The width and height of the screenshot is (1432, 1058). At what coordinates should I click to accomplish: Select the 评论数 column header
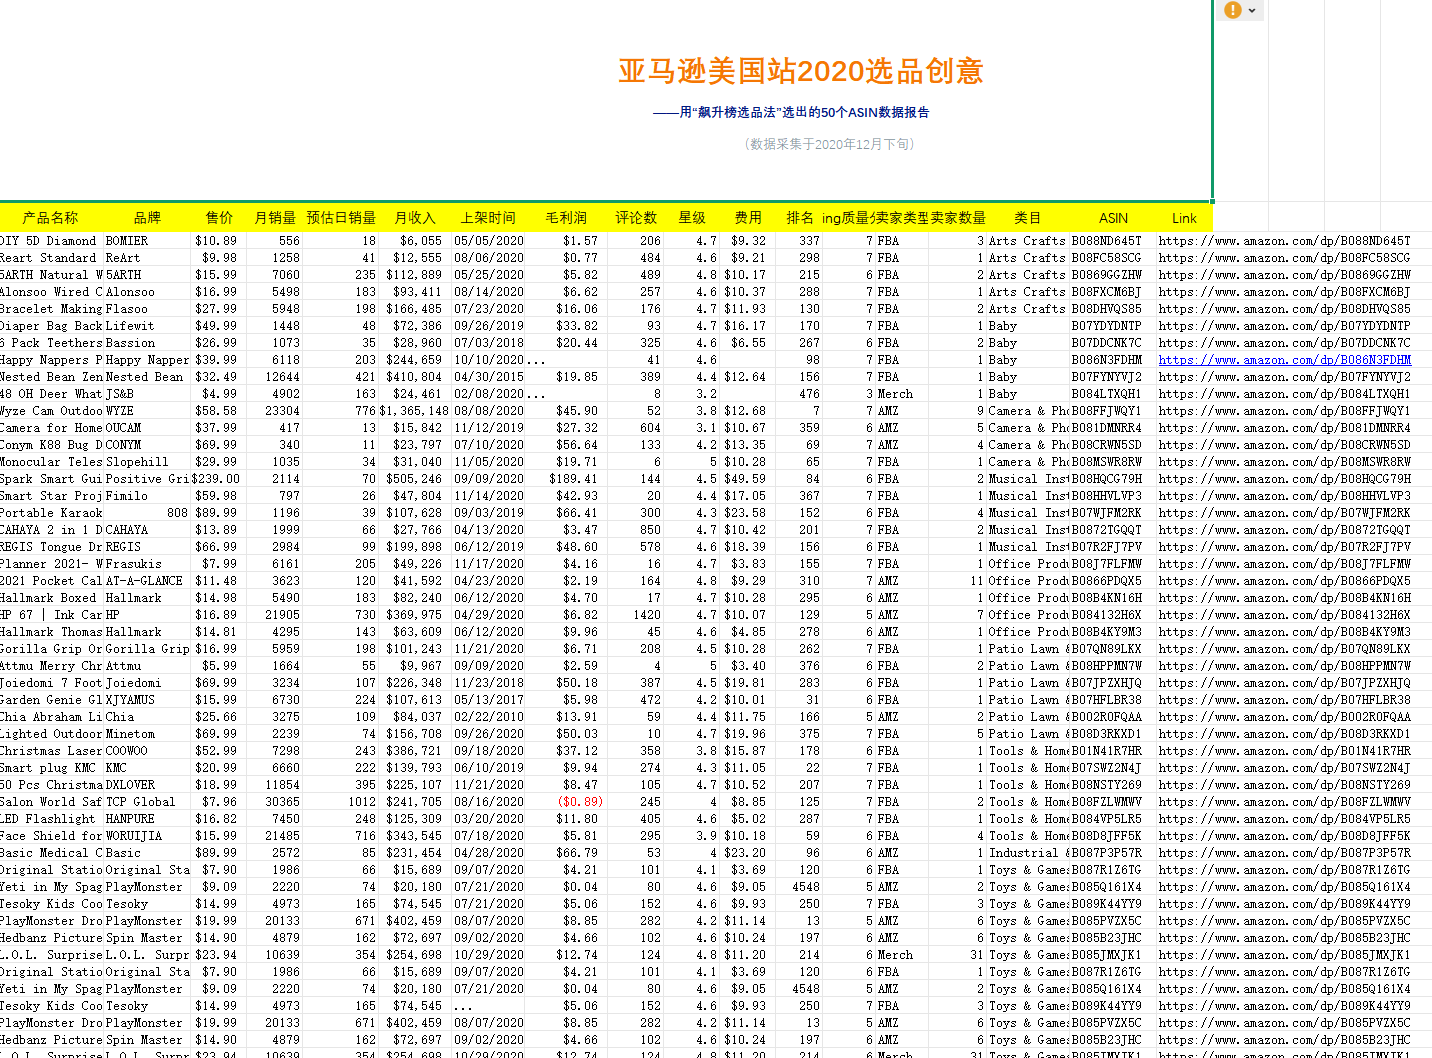click(x=636, y=218)
